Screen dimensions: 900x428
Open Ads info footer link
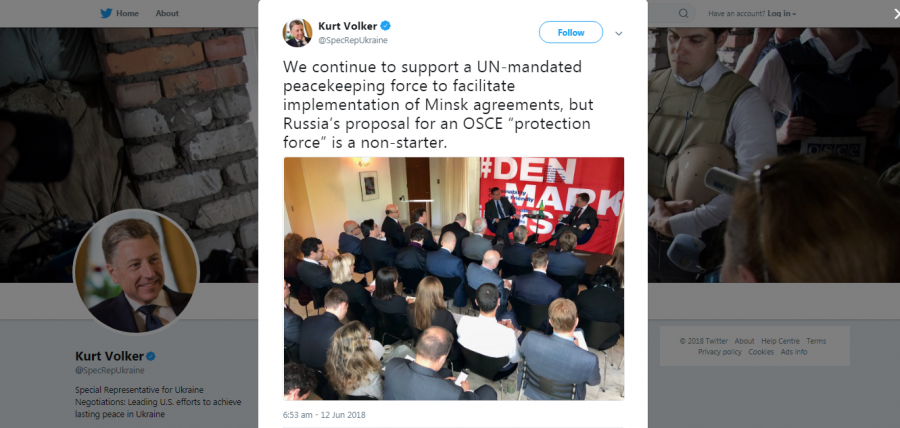pyautogui.click(x=794, y=352)
